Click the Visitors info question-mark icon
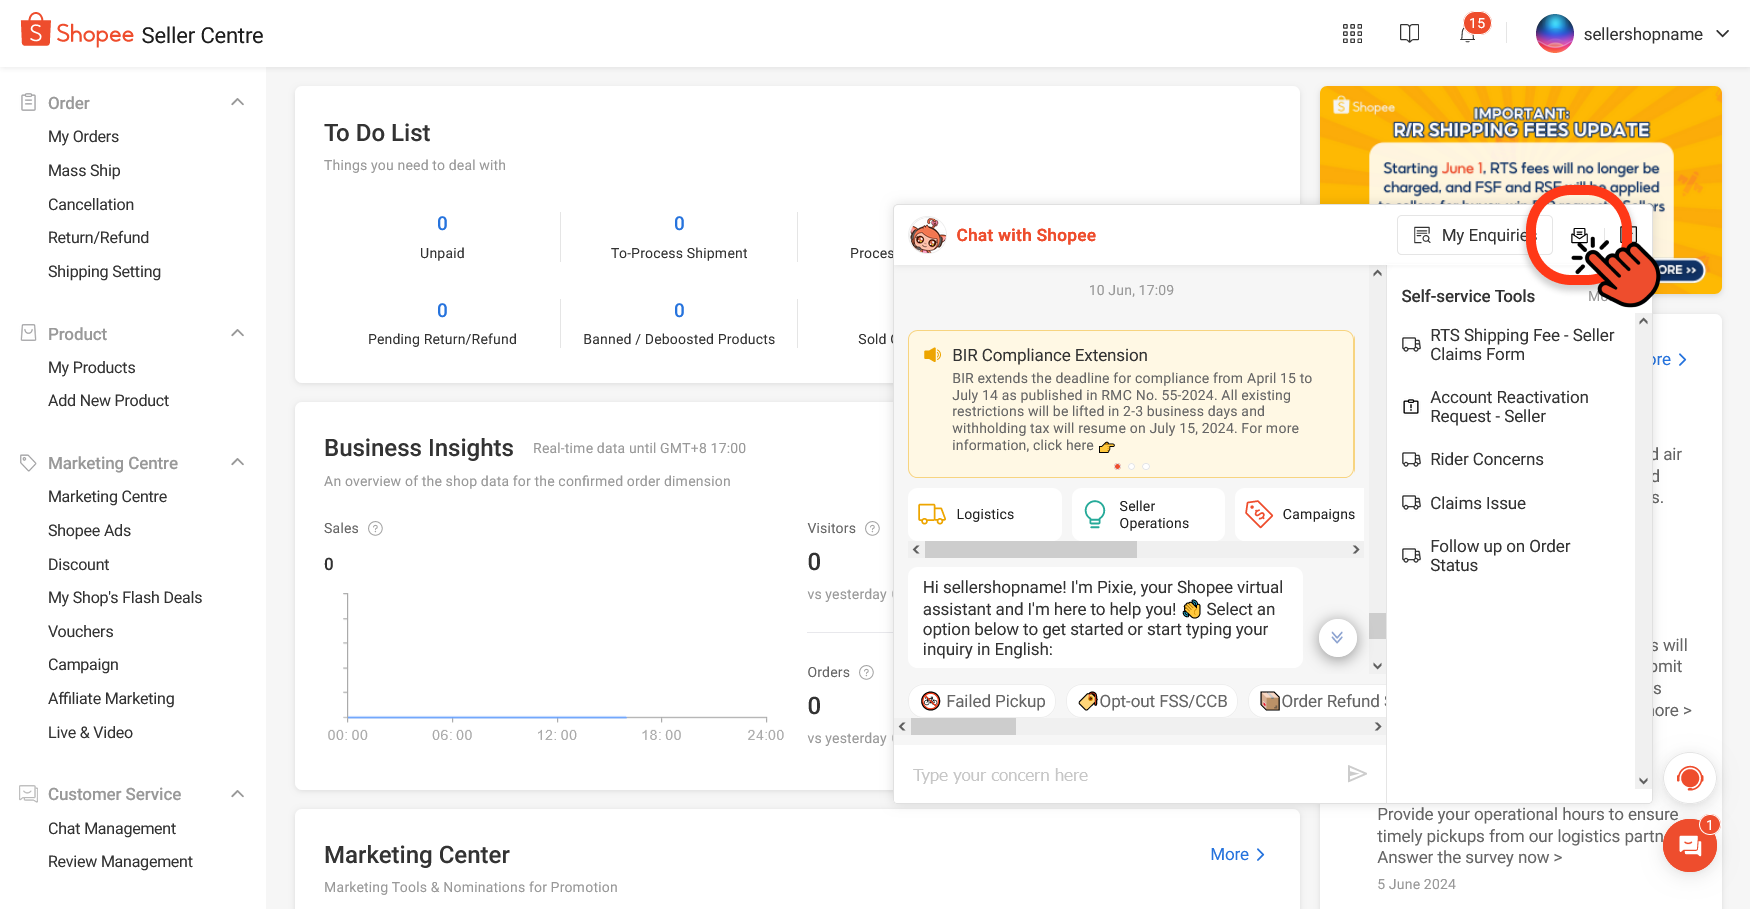The width and height of the screenshot is (1750, 909). point(872,528)
